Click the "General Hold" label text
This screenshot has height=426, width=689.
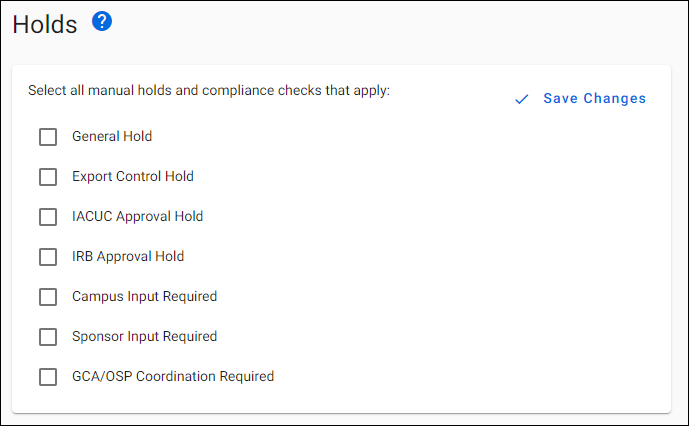tap(112, 136)
